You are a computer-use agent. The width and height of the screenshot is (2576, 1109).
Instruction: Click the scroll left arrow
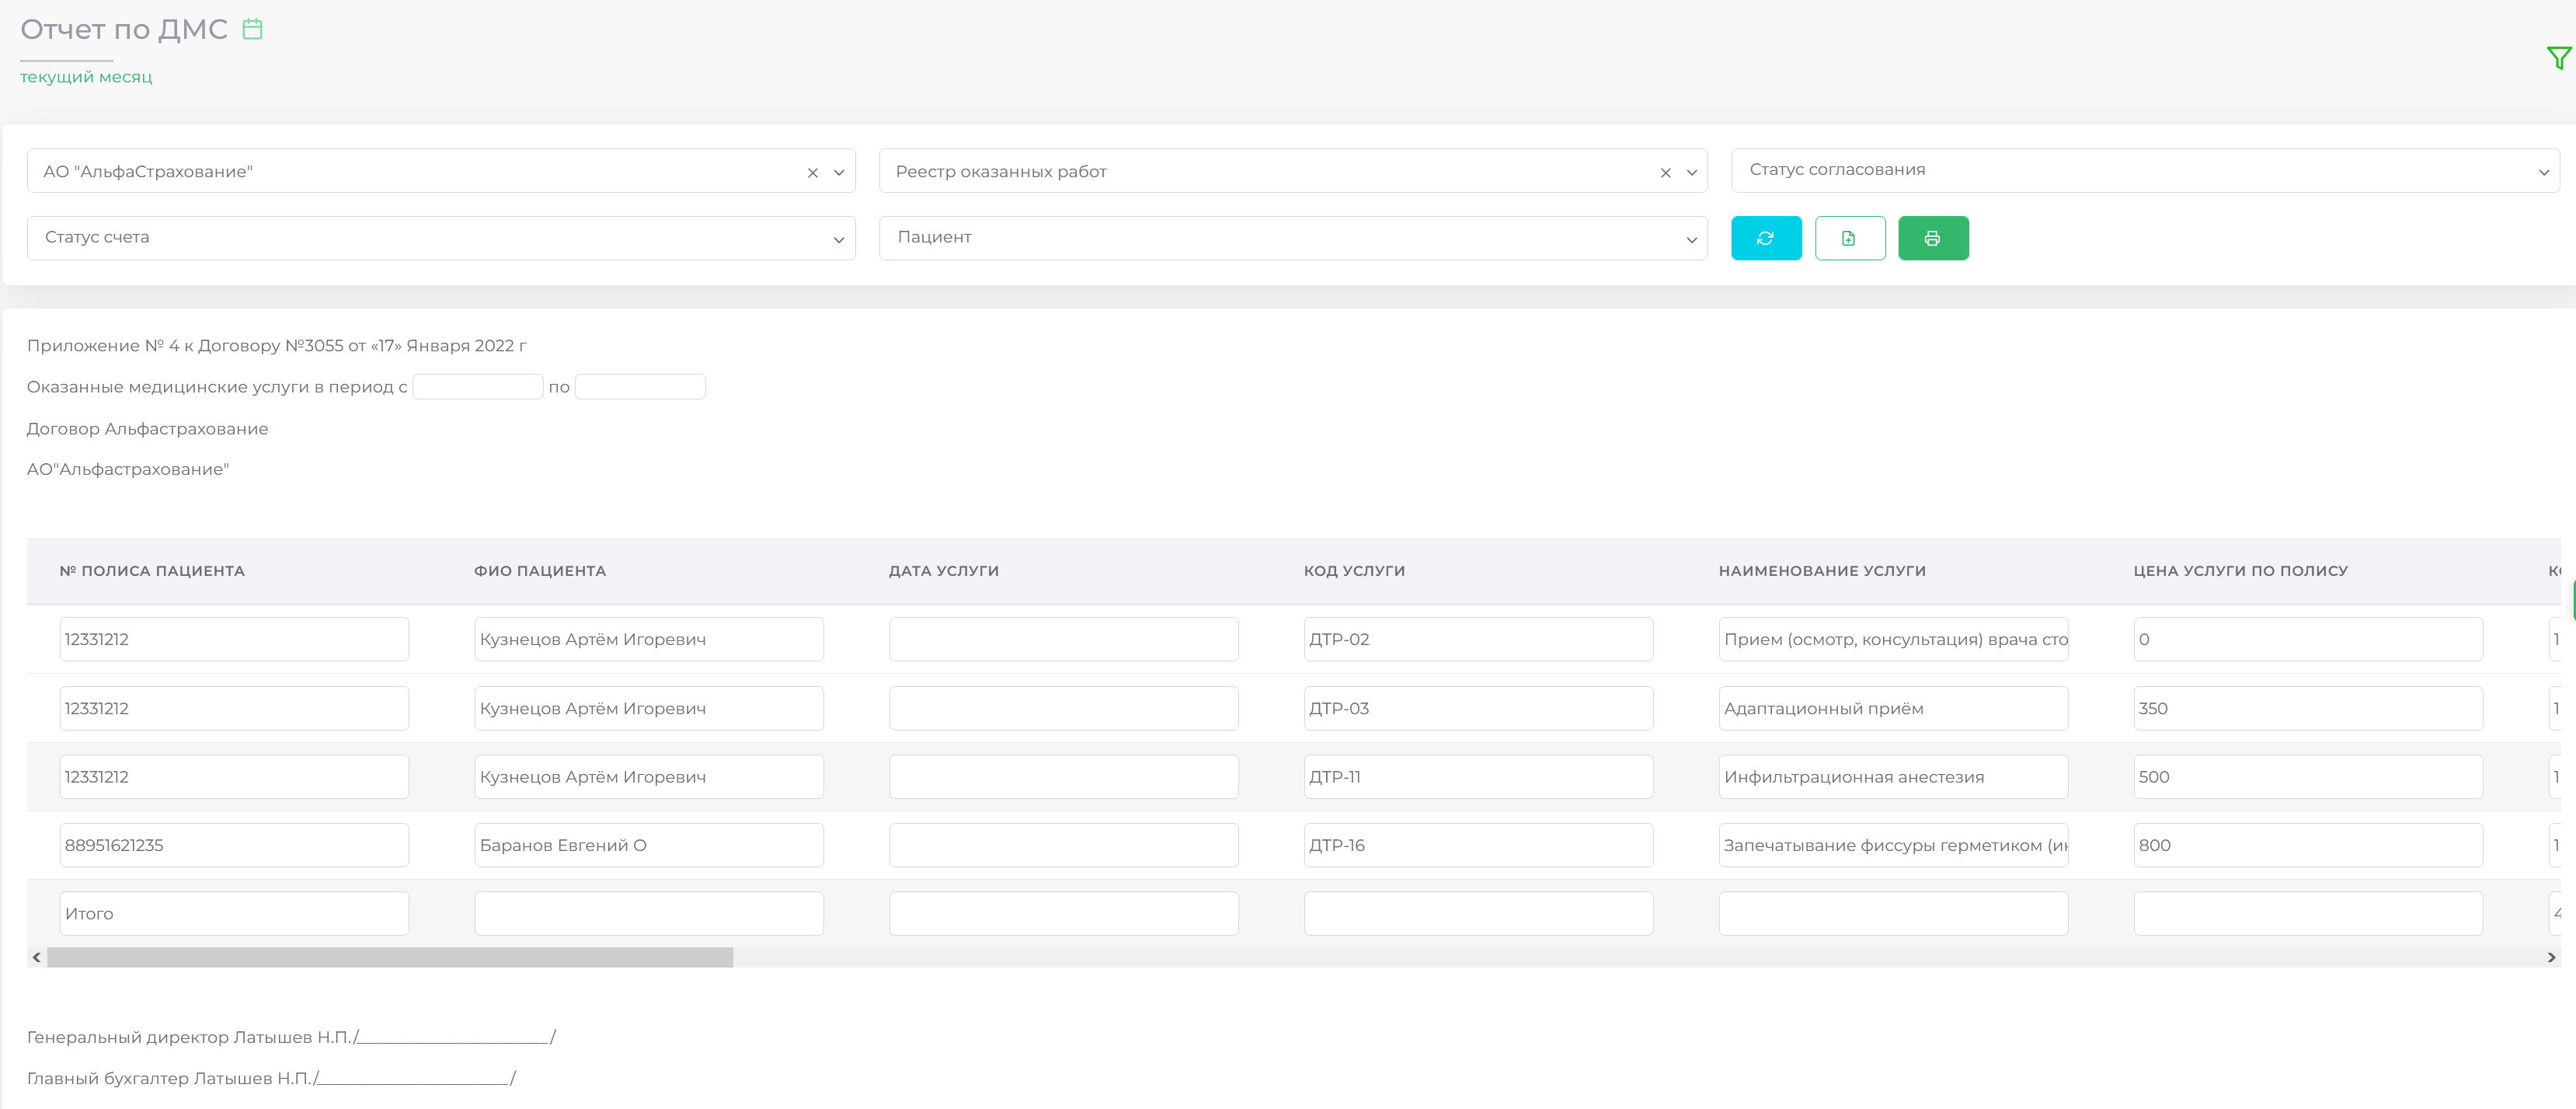37,957
